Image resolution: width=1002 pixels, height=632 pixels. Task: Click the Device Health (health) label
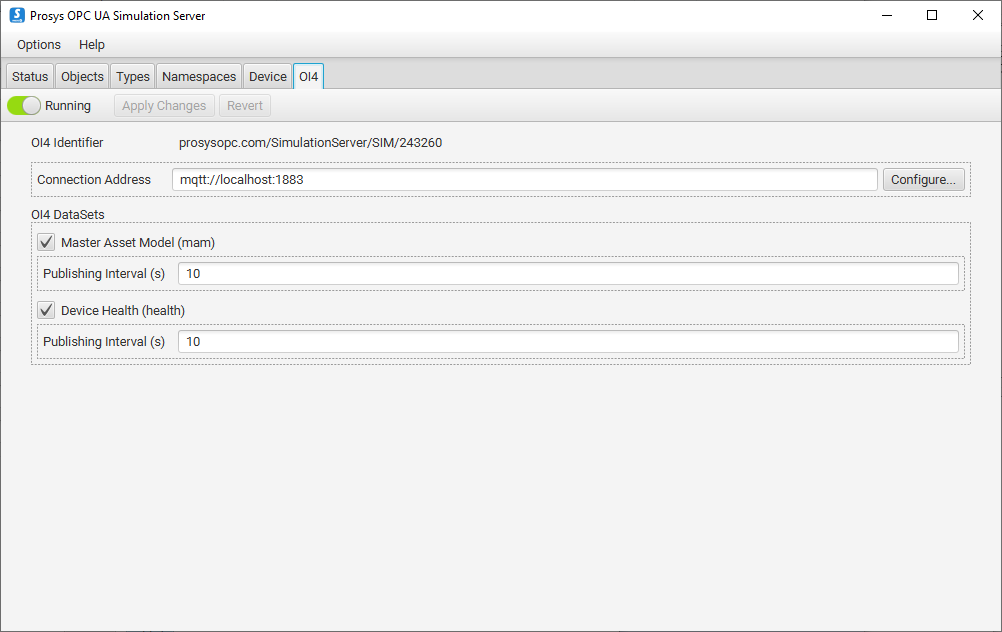(123, 311)
